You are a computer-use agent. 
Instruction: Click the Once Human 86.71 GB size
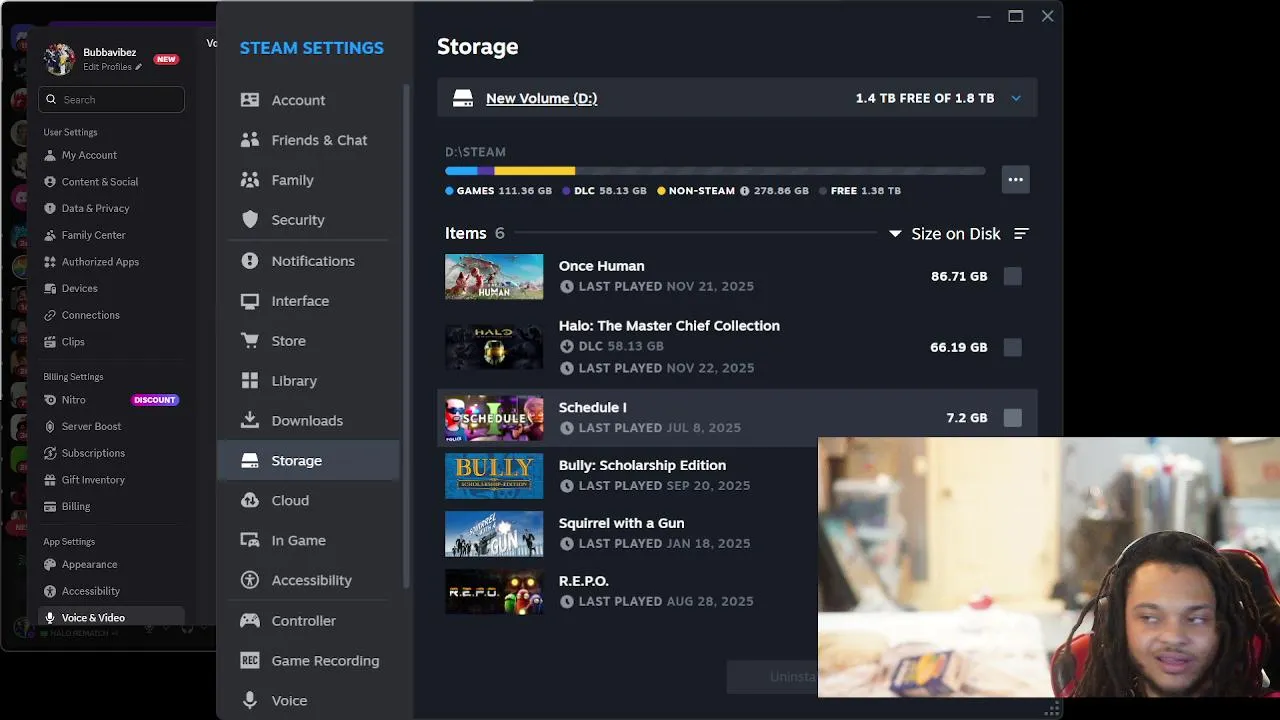point(959,276)
